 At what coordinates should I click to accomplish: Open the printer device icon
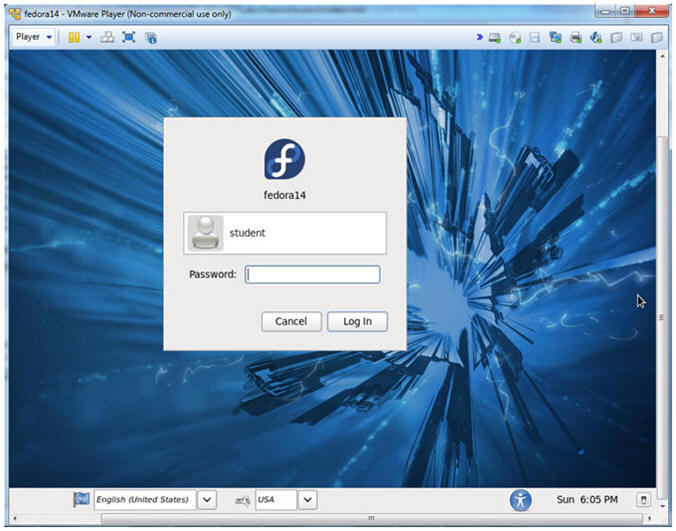pos(576,38)
